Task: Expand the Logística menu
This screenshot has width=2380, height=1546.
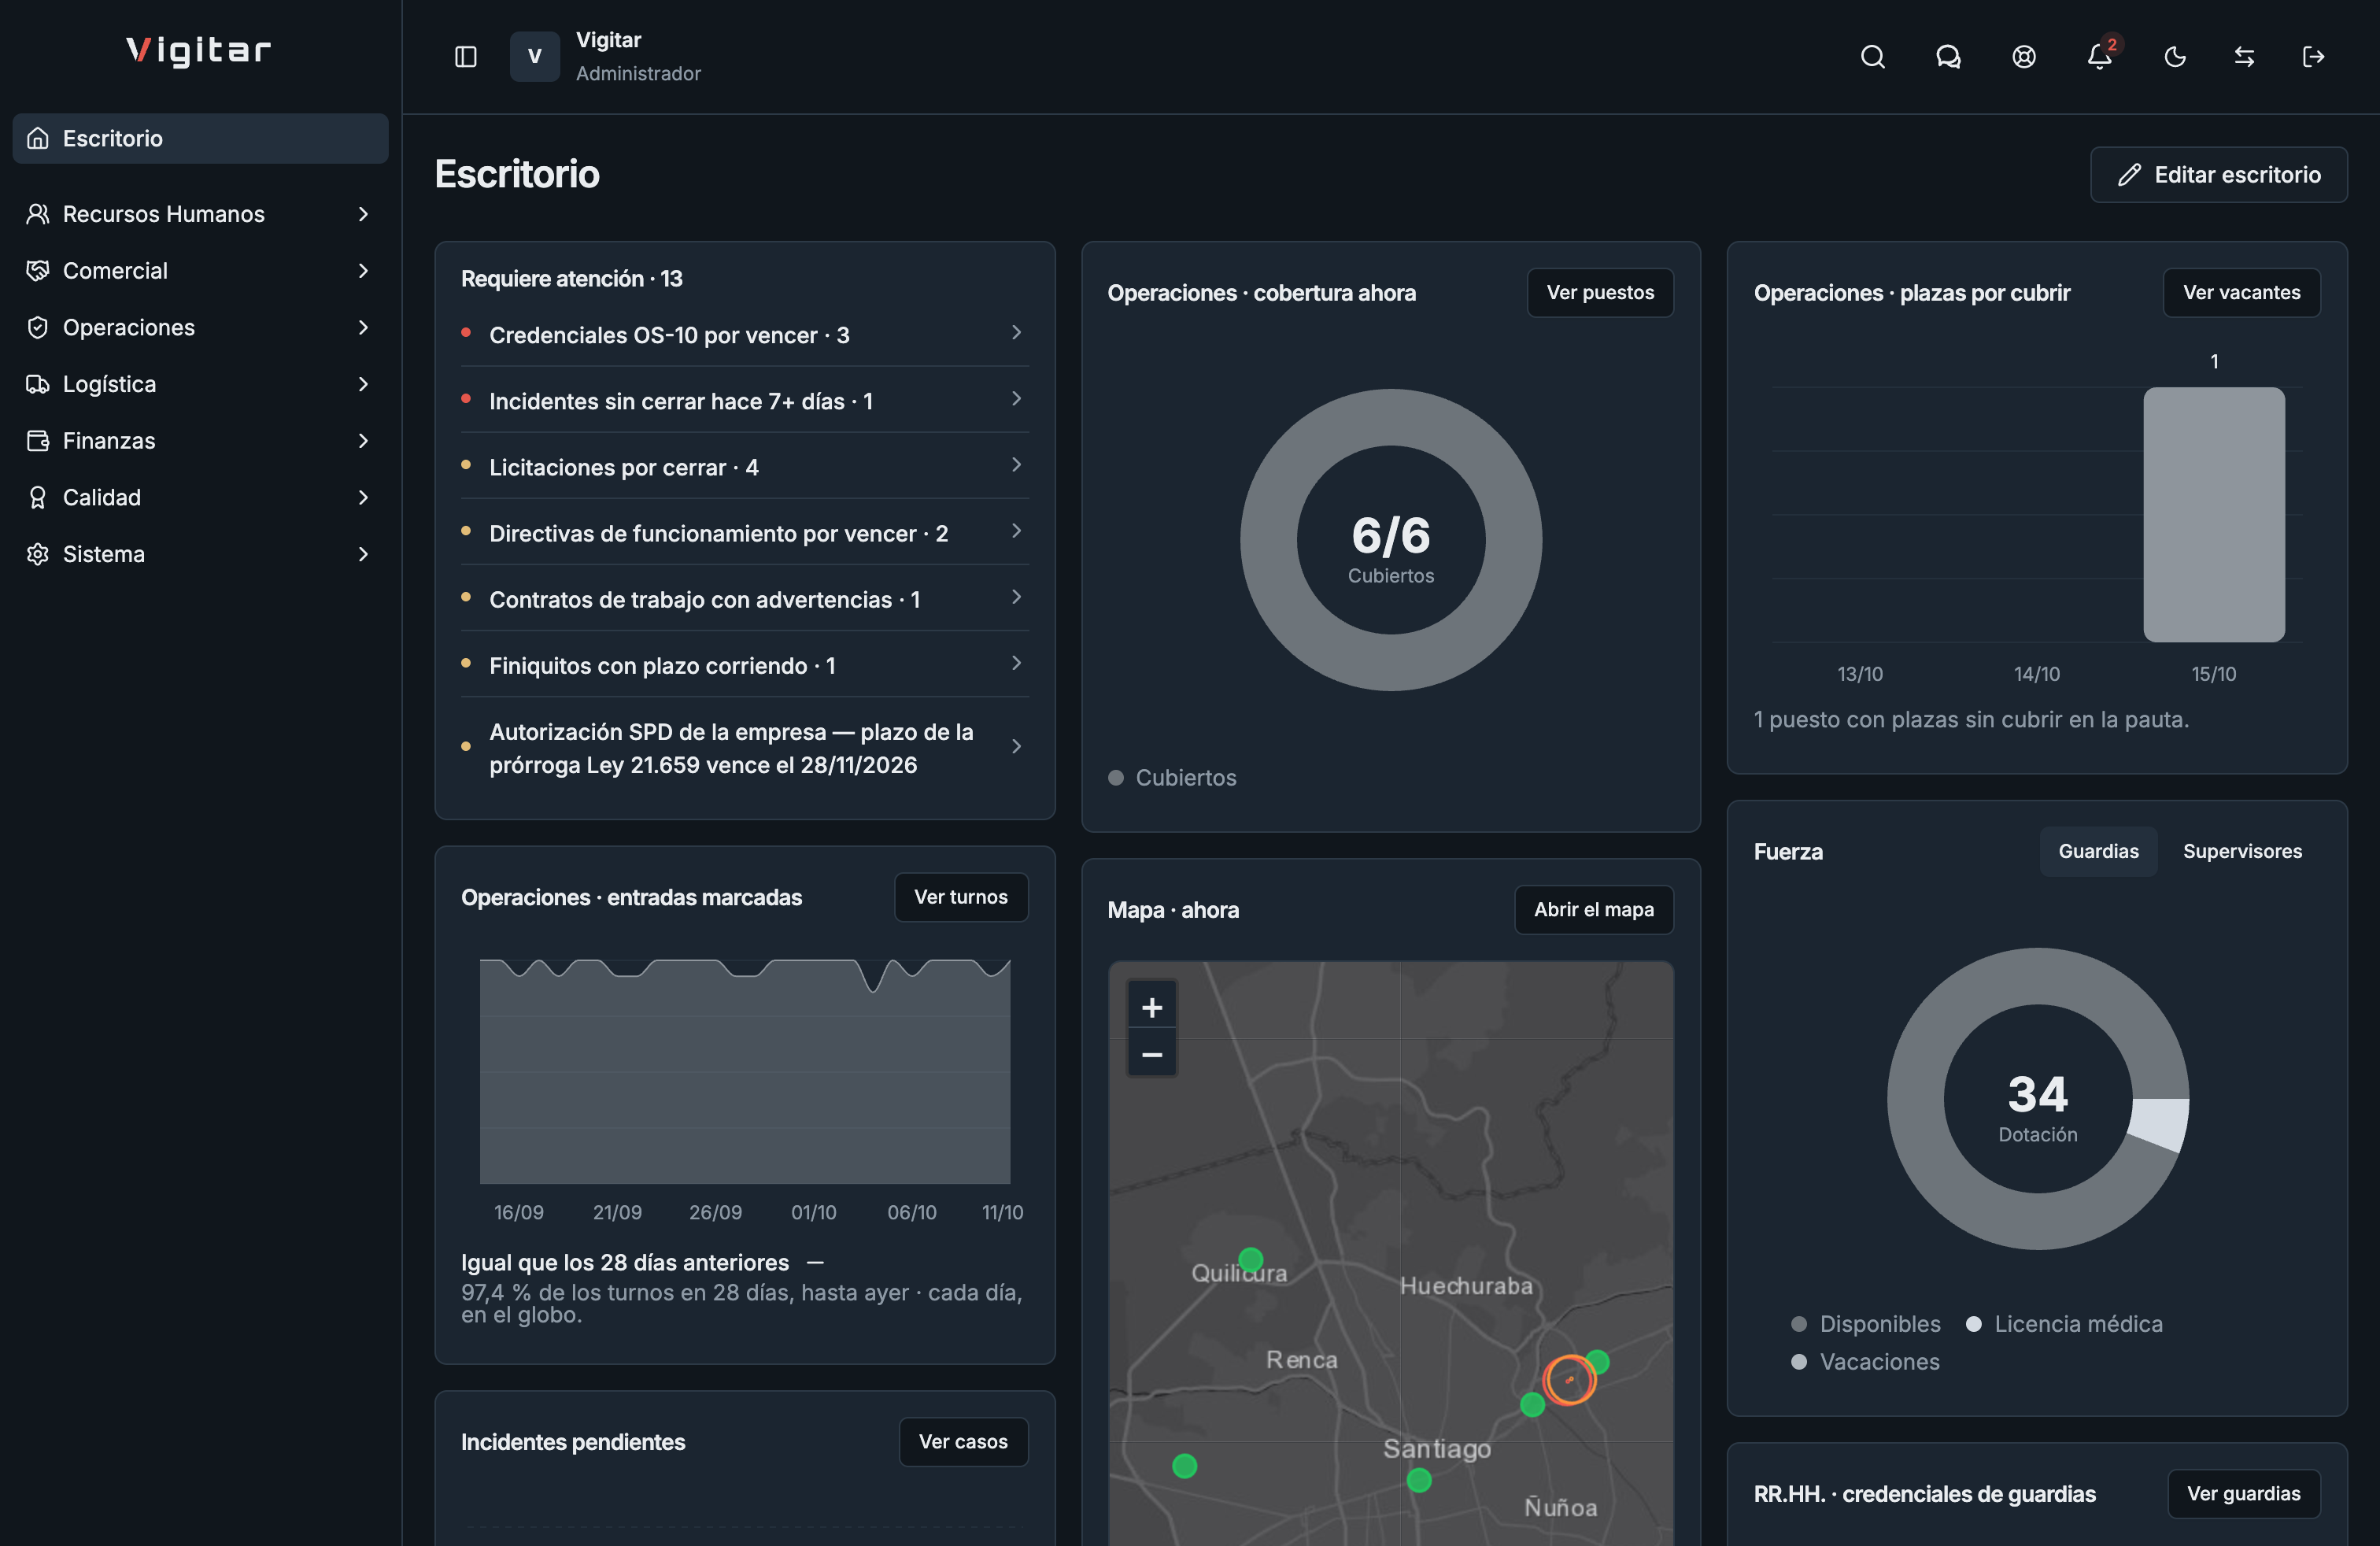Action: (x=200, y=384)
